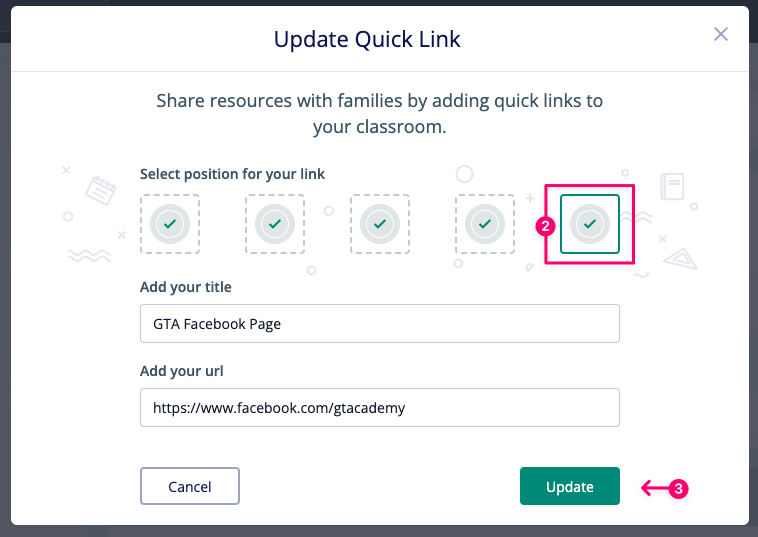Image resolution: width=758 pixels, height=537 pixels.
Task: Click the facebook.com/gtacademy URL field
Action: [x=379, y=407]
